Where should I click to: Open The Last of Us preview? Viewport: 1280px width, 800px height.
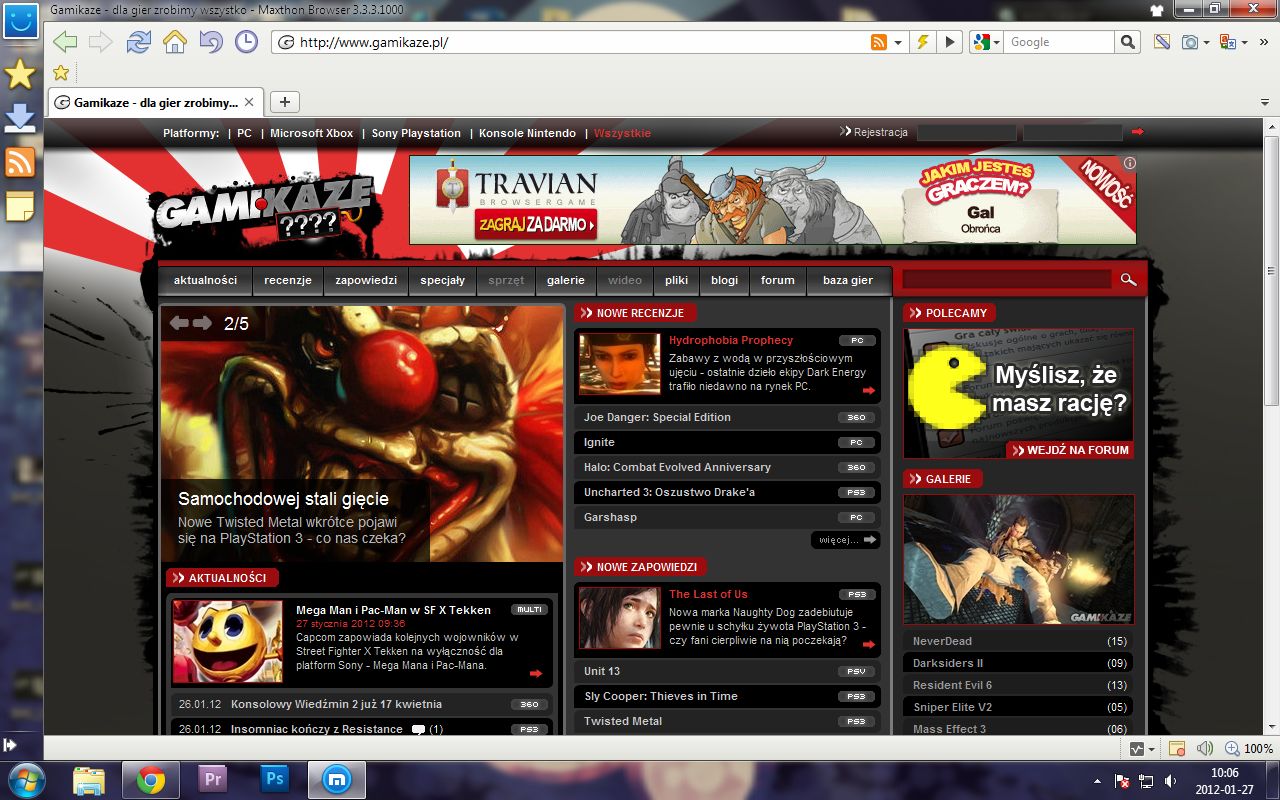coord(708,594)
